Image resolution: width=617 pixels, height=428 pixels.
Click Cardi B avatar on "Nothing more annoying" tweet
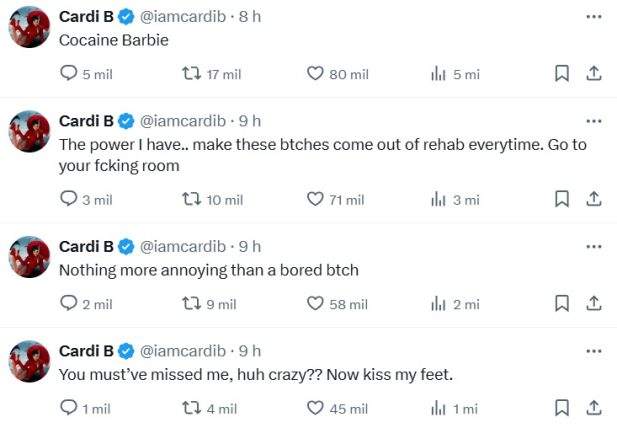pyautogui.click(x=30, y=258)
